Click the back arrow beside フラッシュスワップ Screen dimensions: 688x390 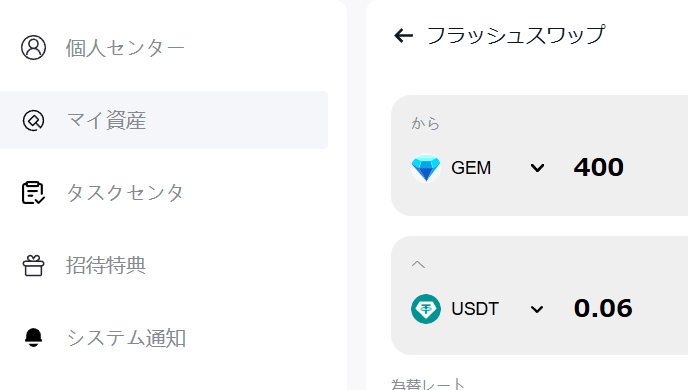coord(404,36)
